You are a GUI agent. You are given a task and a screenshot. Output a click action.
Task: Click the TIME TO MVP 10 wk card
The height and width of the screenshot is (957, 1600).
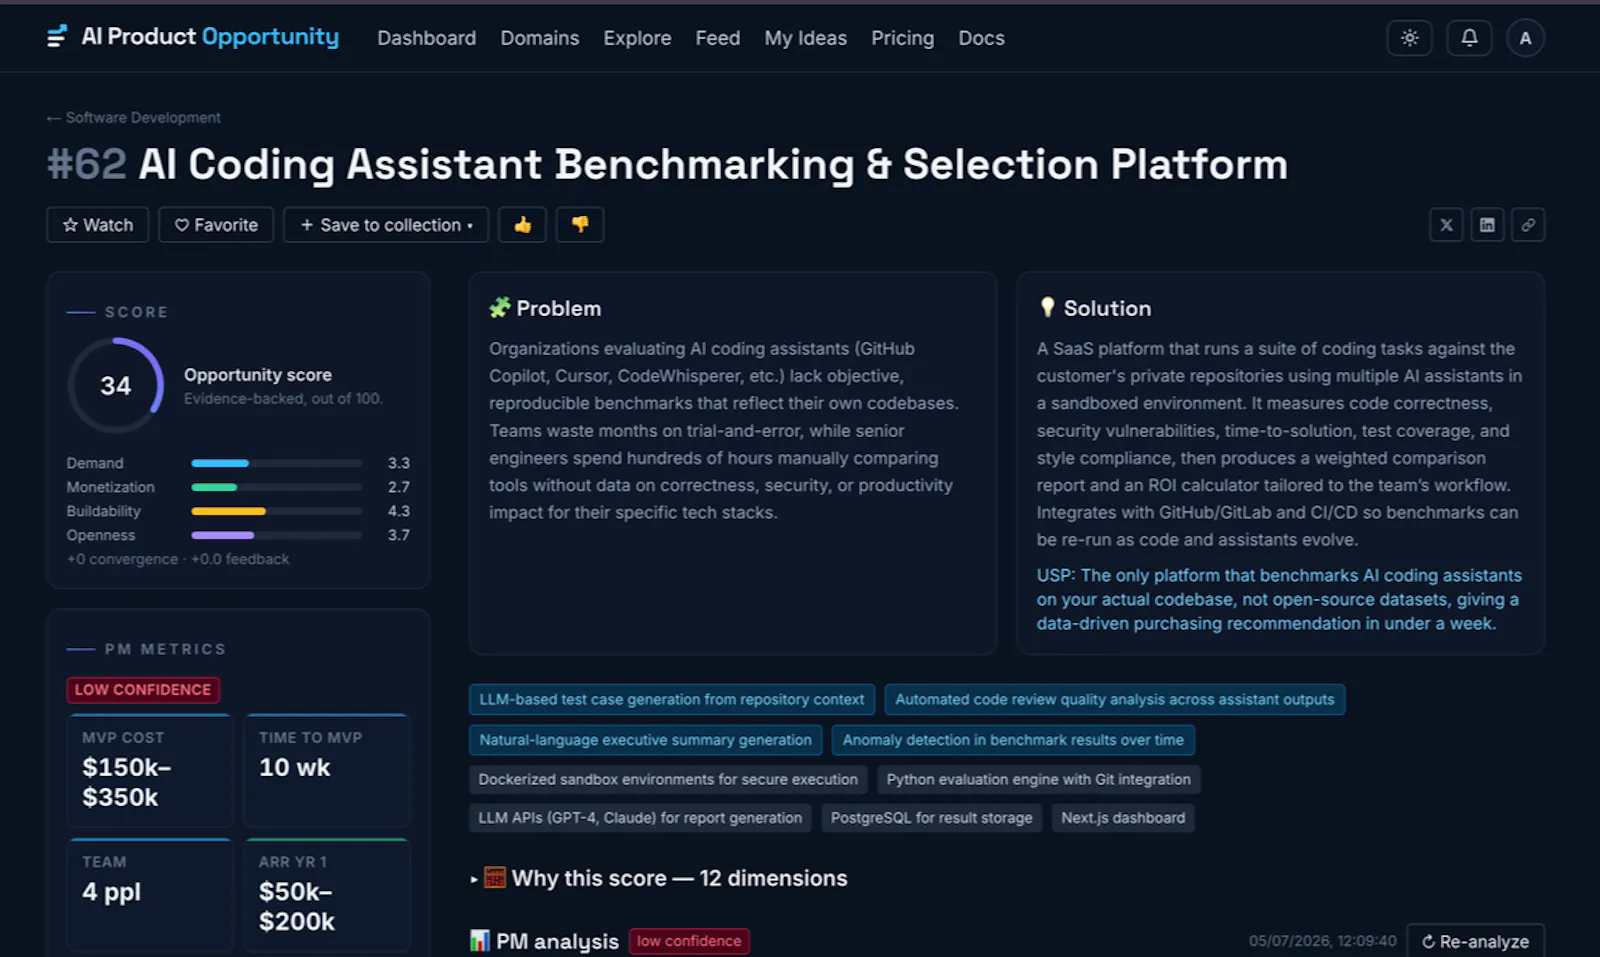[x=327, y=770]
